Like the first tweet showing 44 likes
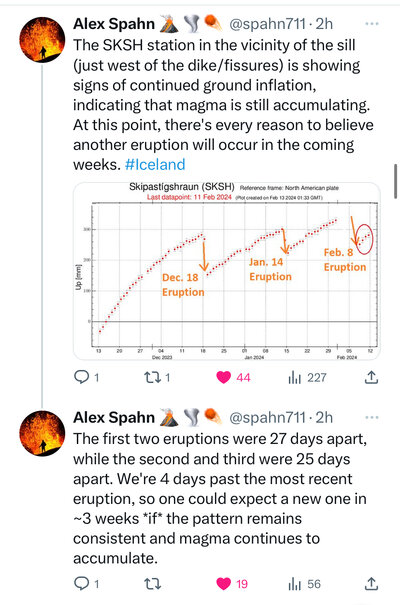Viewport: 400px width, 605px height. [x=233, y=377]
